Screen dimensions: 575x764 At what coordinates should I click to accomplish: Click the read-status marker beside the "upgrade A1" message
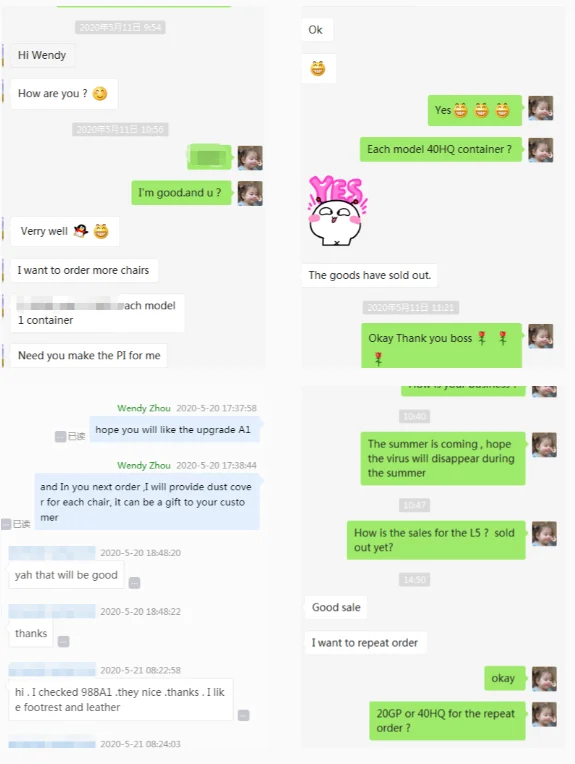point(70,436)
